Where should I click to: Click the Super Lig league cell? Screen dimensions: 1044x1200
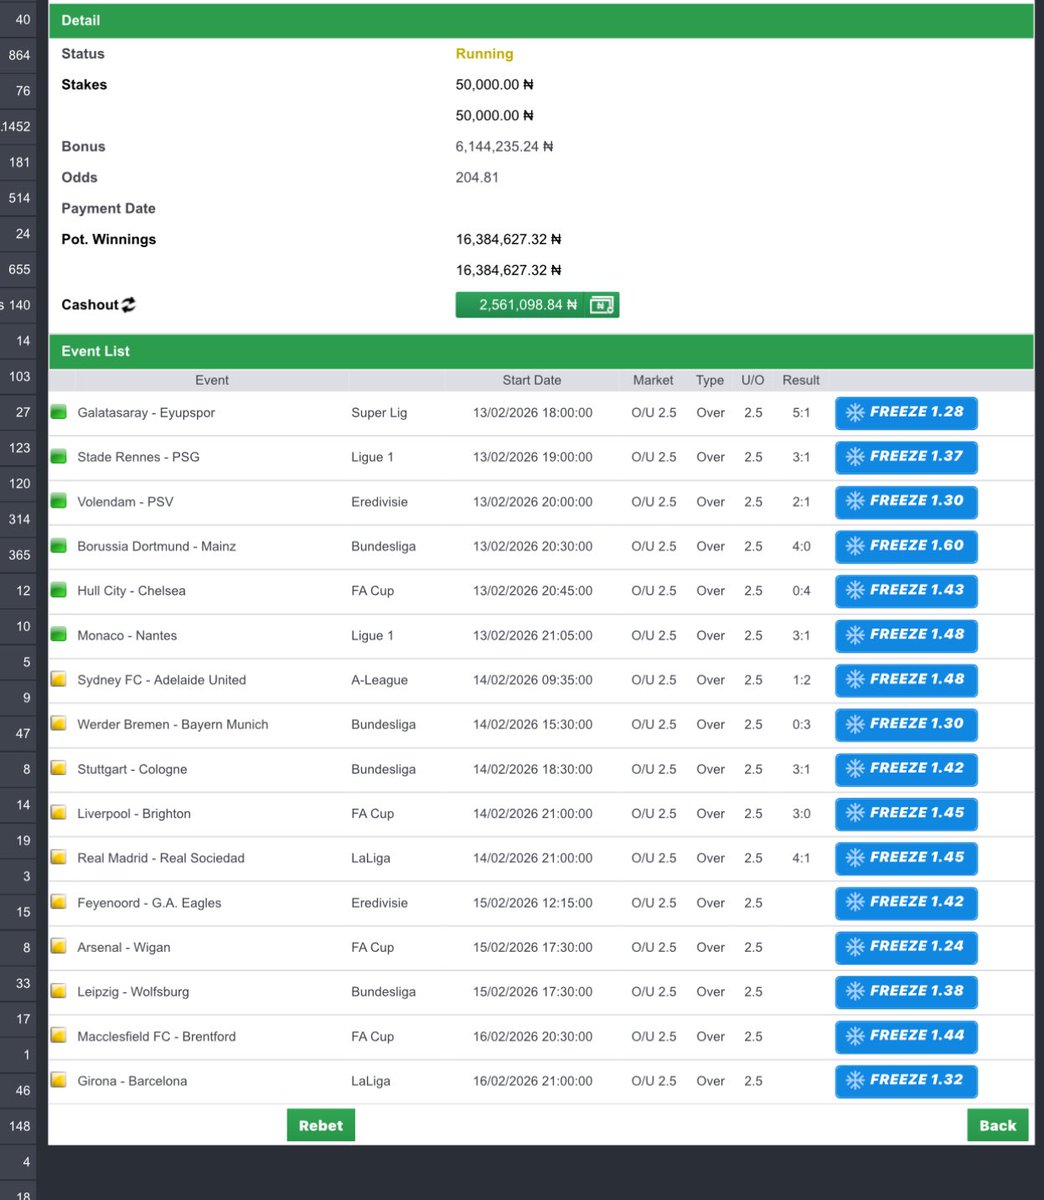[x=379, y=412]
